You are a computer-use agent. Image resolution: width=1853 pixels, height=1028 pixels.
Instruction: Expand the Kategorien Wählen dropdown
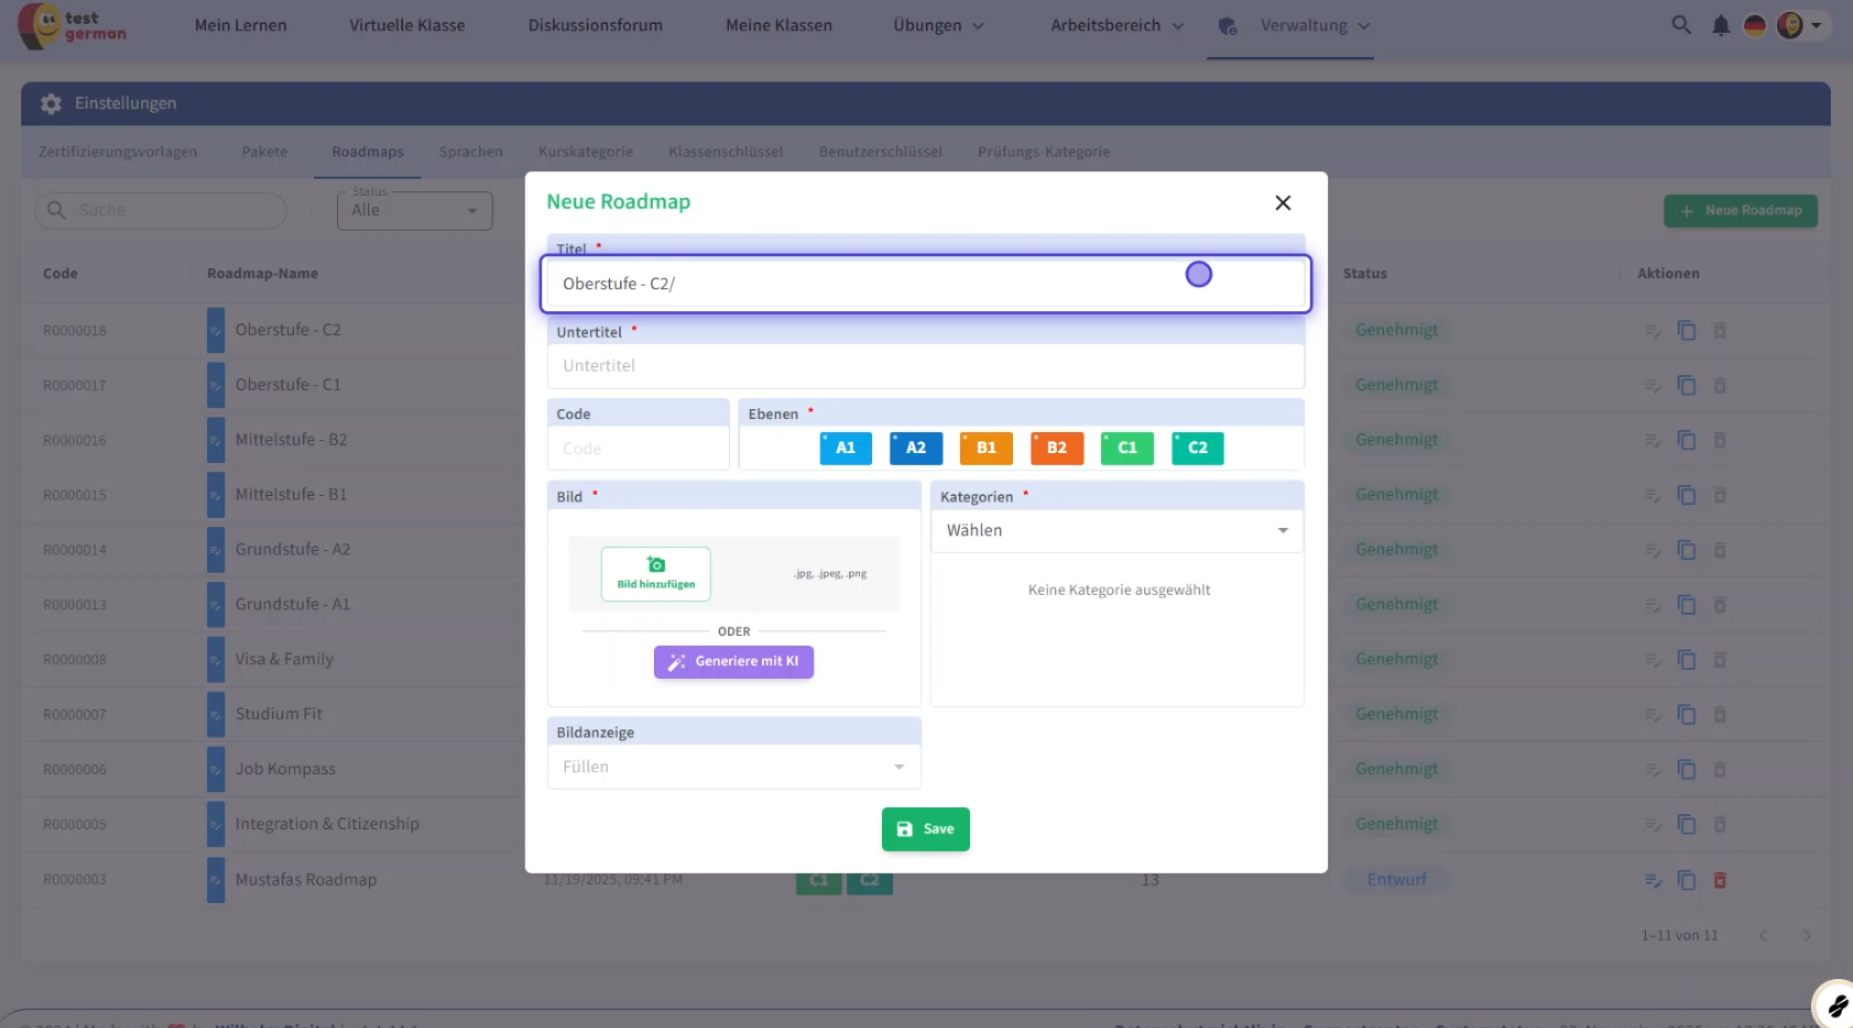[1116, 531]
